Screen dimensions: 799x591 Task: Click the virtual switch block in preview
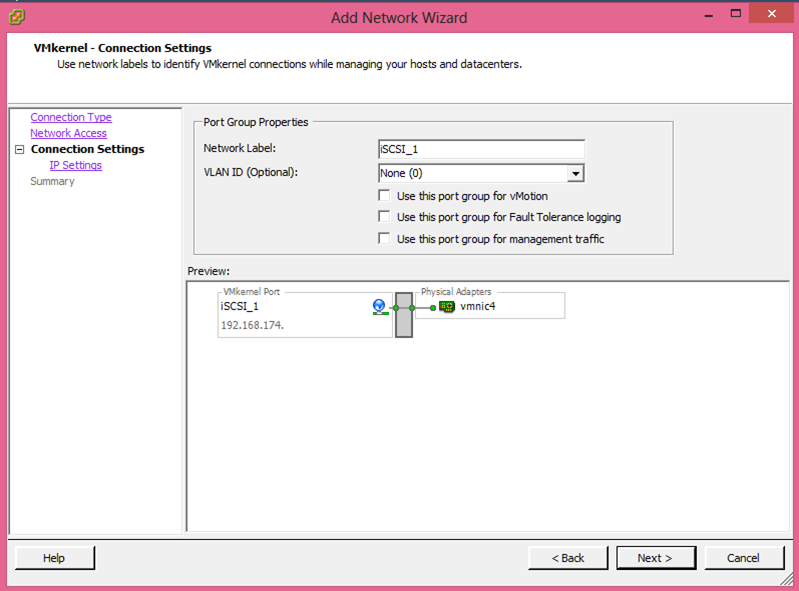[404, 315]
